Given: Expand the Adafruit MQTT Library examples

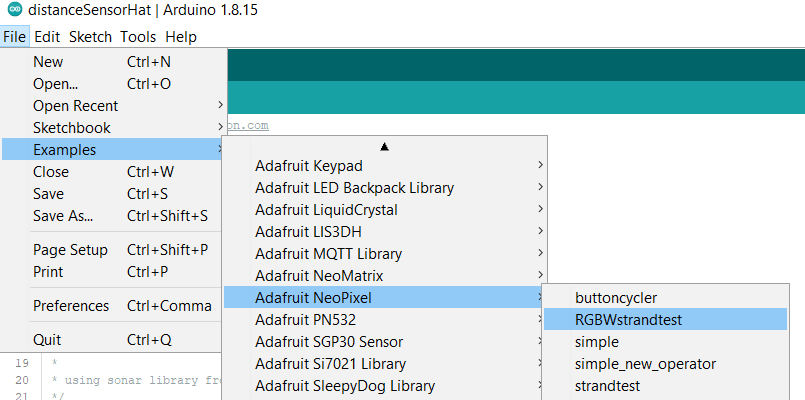Looking at the screenshot, I should click(x=385, y=254).
